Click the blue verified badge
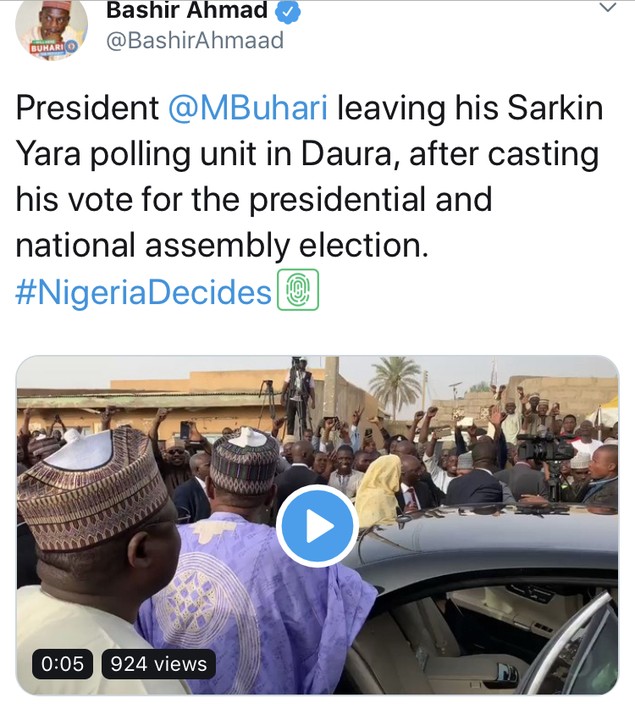635x720 pixels. coord(291,11)
